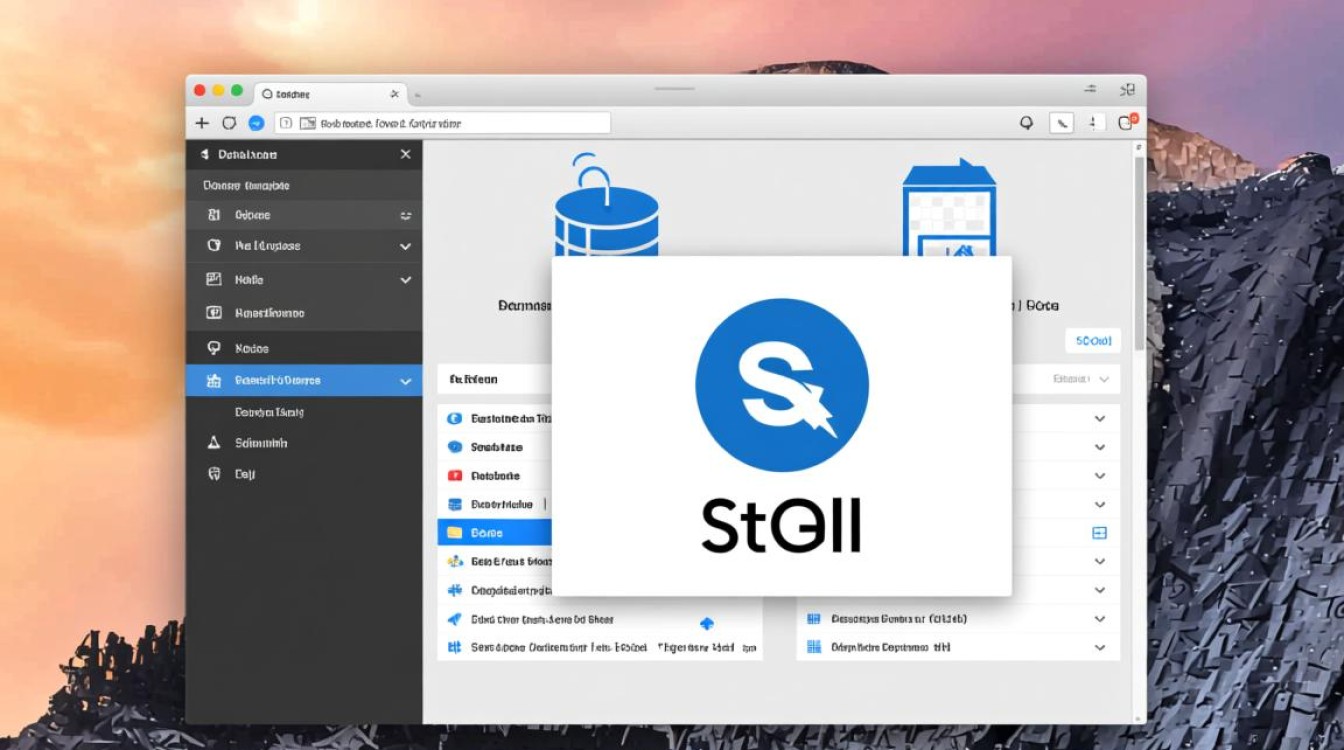Viewport: 1344px width, 750px height.
Task: Click the plus icon in browser toolbar
Action: pos(202,123)
